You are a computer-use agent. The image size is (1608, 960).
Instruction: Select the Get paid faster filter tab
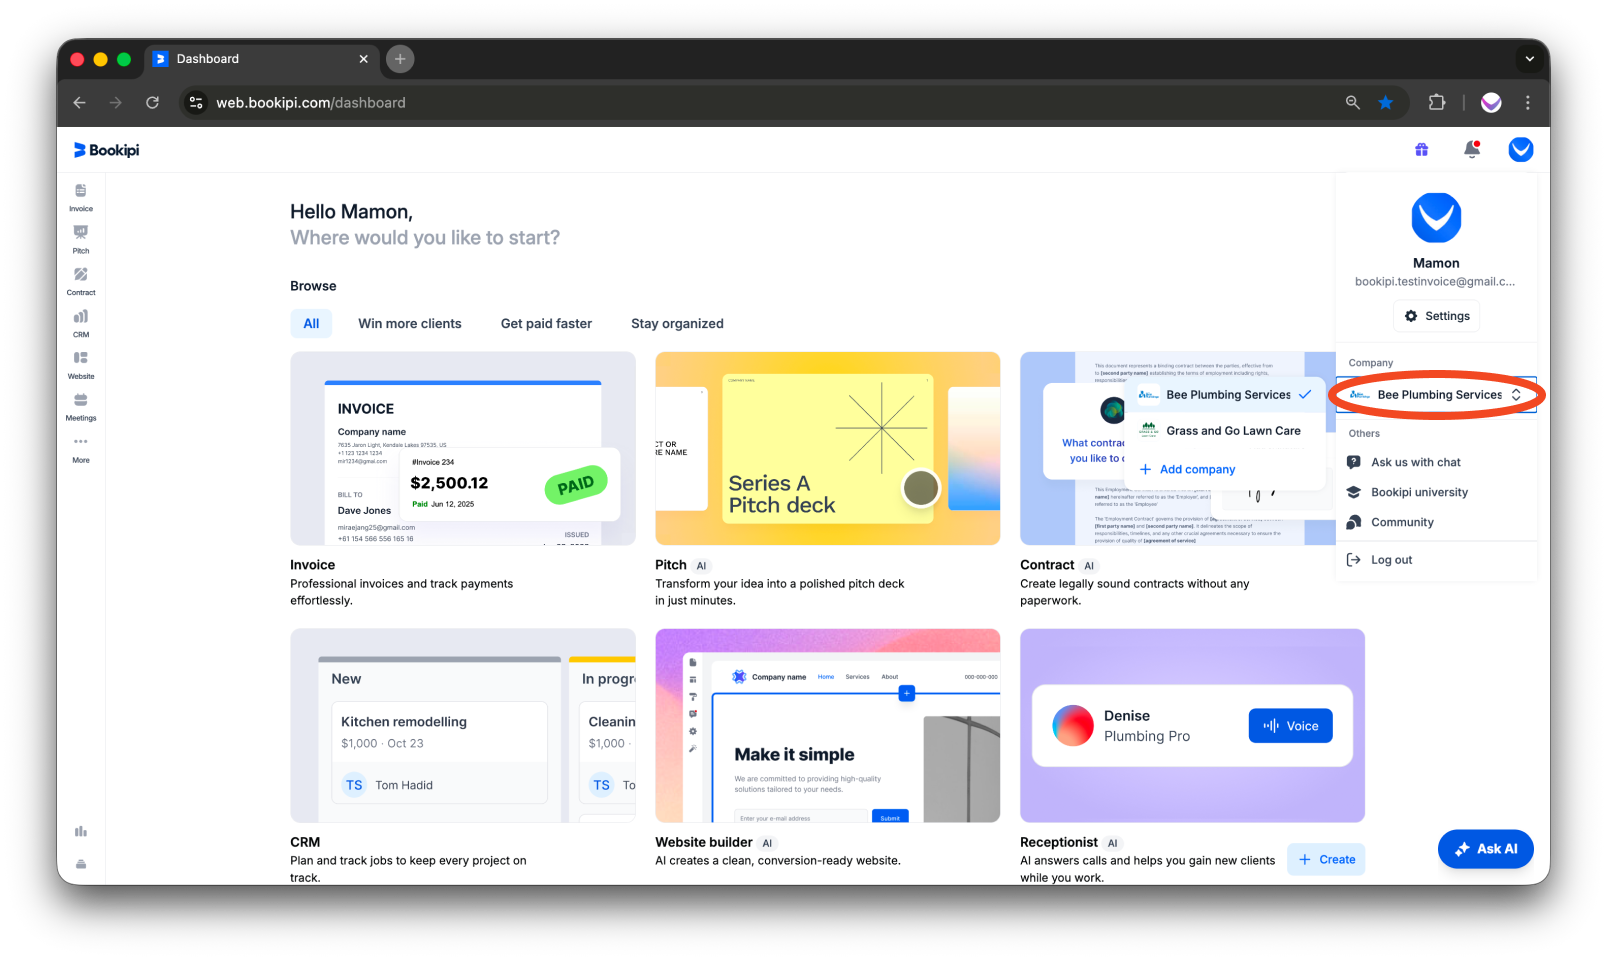click(x=546, y=323)
